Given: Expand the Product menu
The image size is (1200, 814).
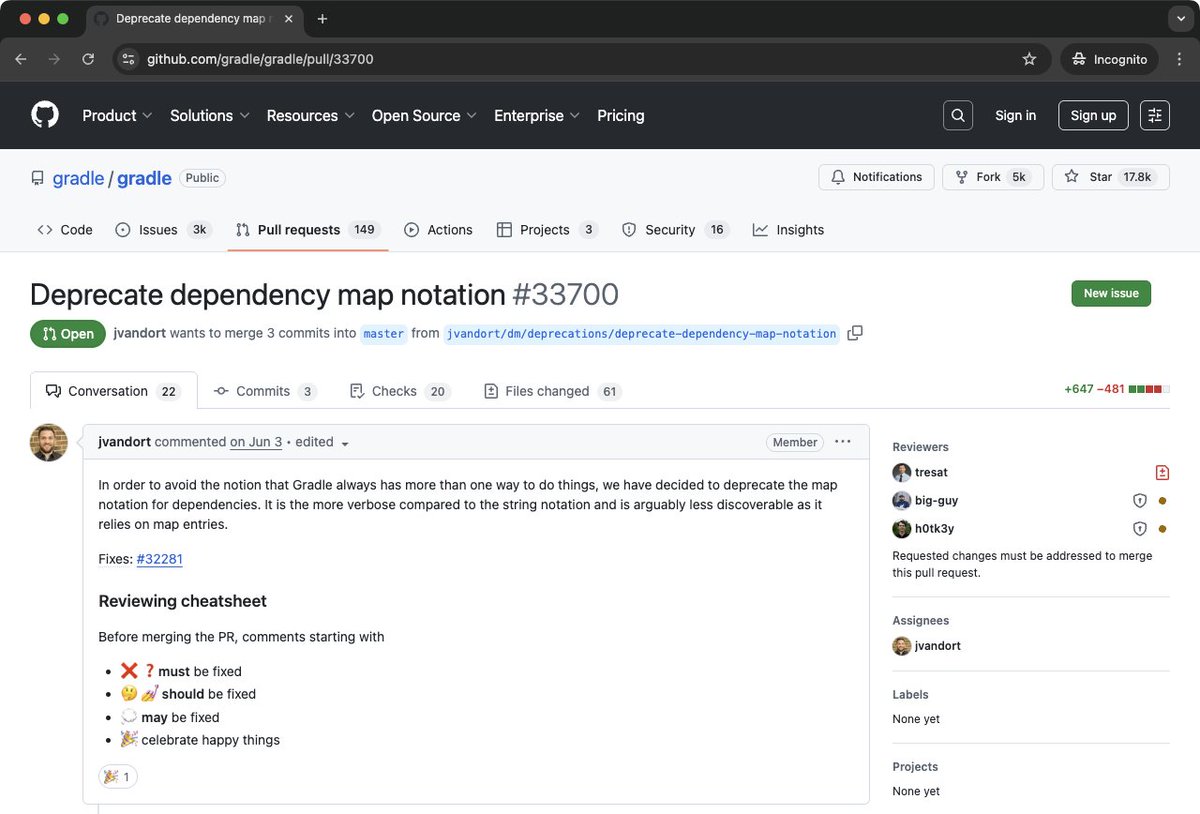Looking at the screenshot, I should click(117, 115).
